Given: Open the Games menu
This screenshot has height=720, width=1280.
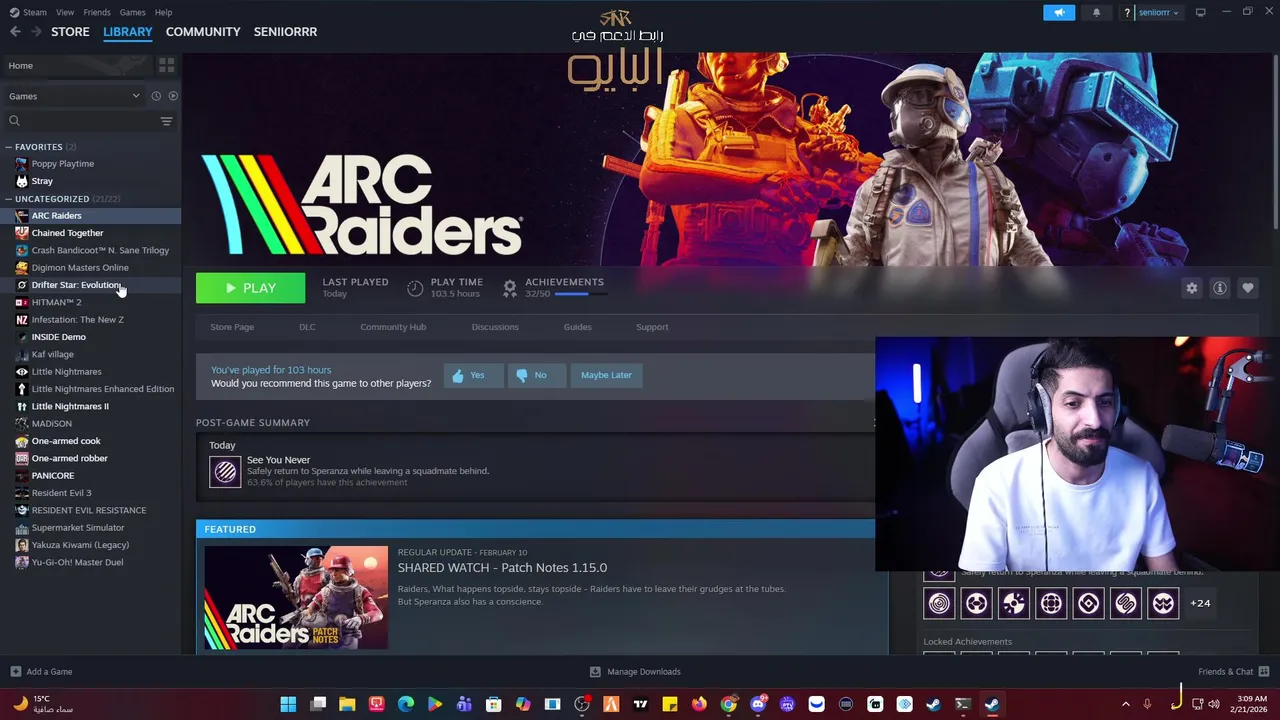Looking at the screenshot, I should coord(132,12).
